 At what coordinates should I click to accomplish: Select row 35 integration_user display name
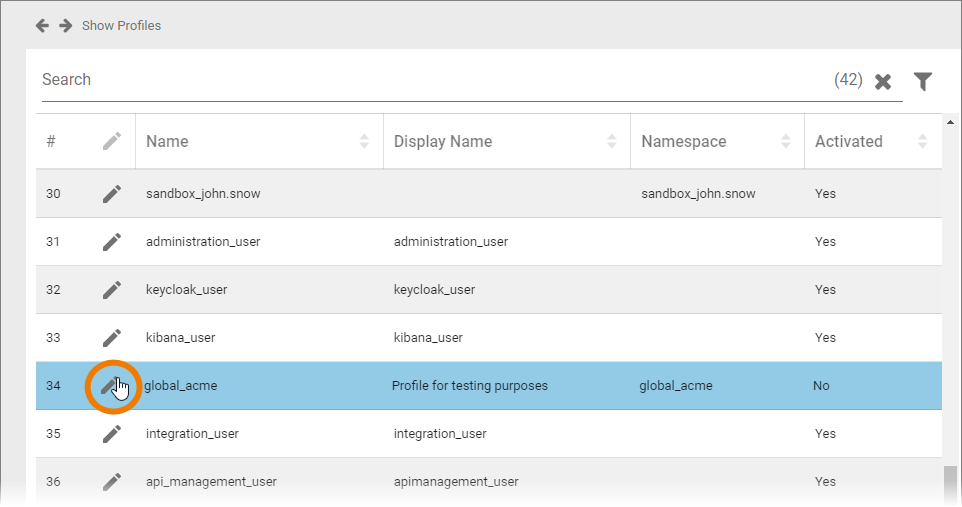440,434
